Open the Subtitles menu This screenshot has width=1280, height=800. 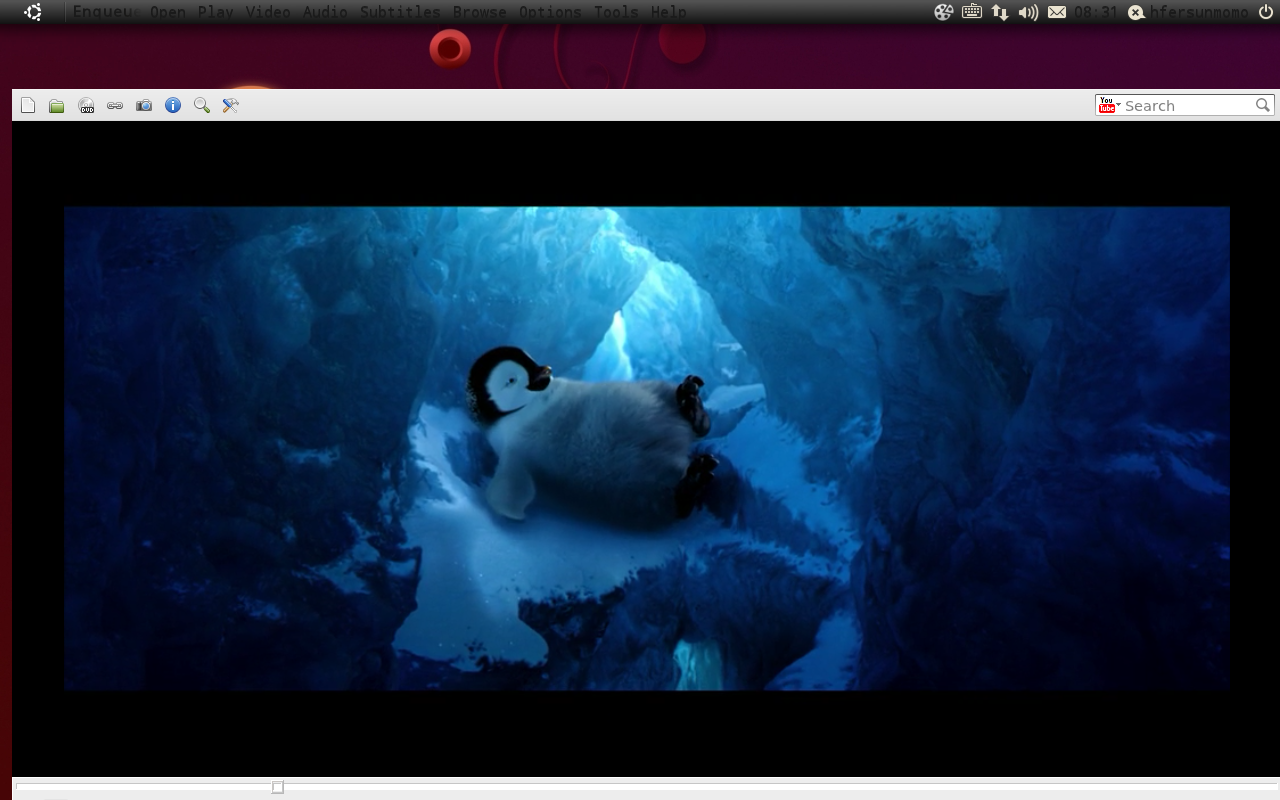coord(400,12)
